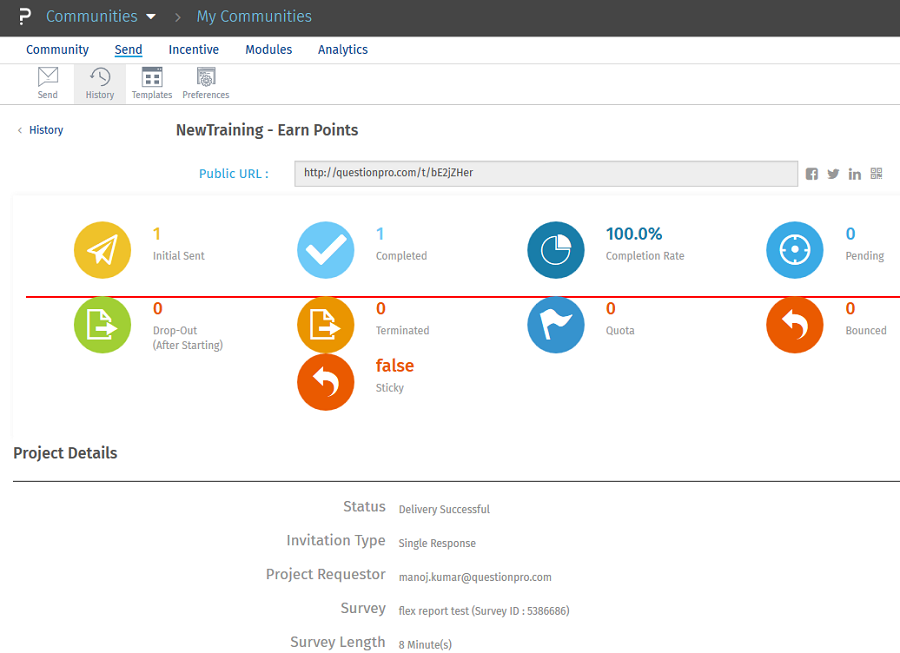
Task: Select the Send tab
Action: click(128, 49)
